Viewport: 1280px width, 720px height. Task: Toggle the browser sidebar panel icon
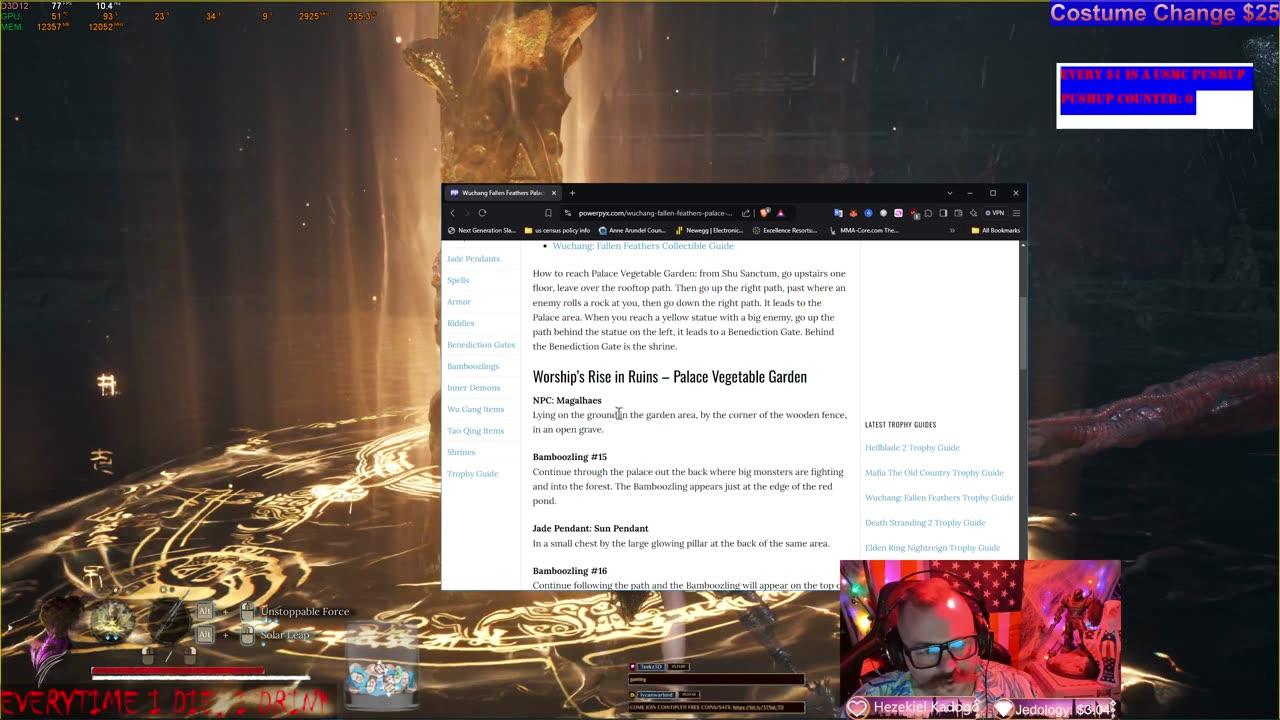[x=943, y=212]
